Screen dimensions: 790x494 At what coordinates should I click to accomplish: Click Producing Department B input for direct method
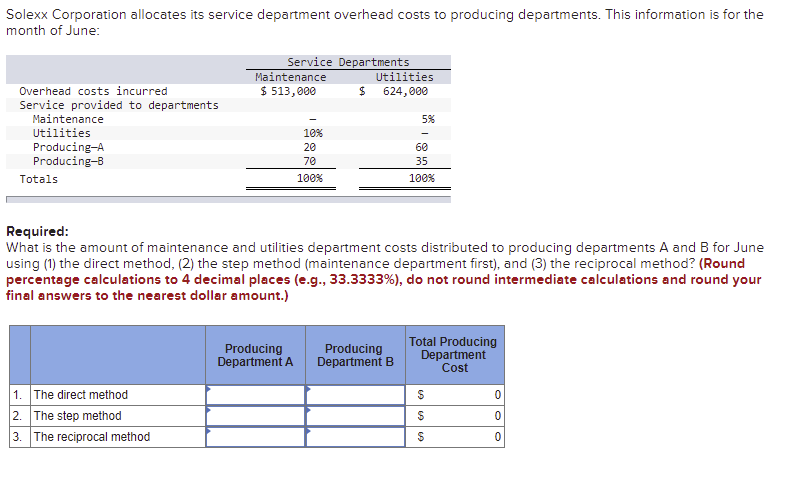click(355, 395)
